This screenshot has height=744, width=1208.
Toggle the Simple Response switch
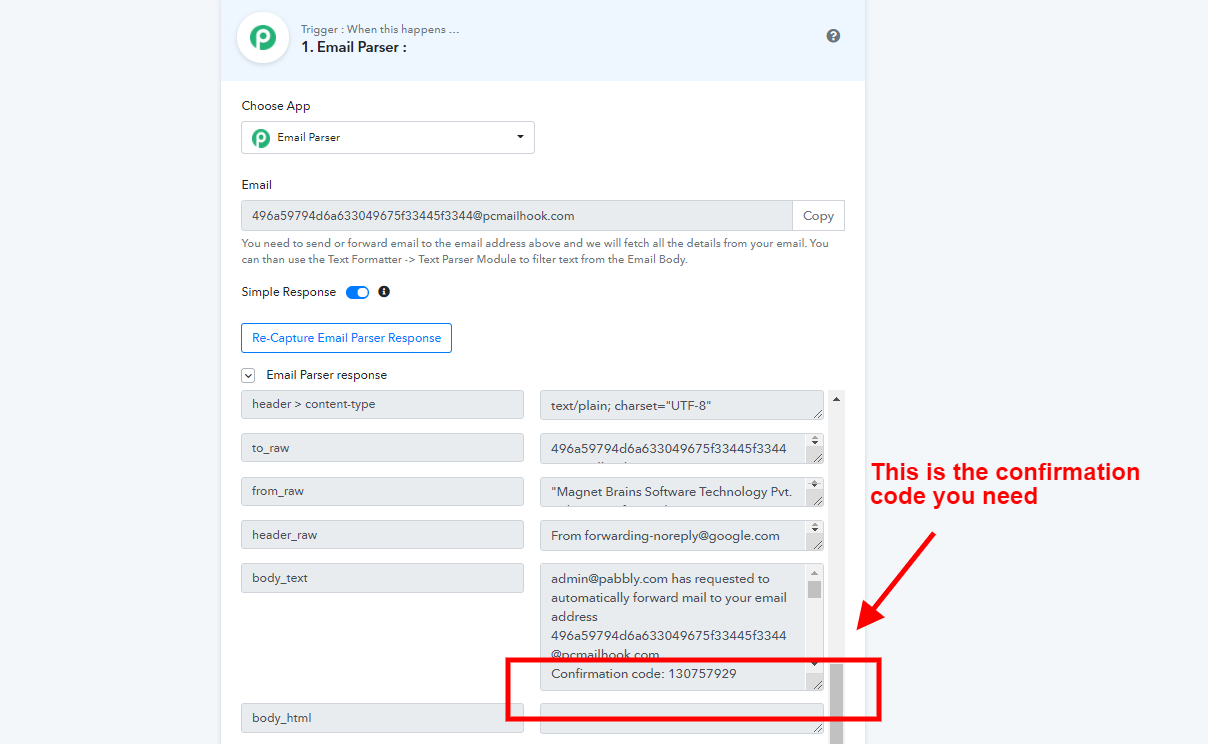(358, 292)
